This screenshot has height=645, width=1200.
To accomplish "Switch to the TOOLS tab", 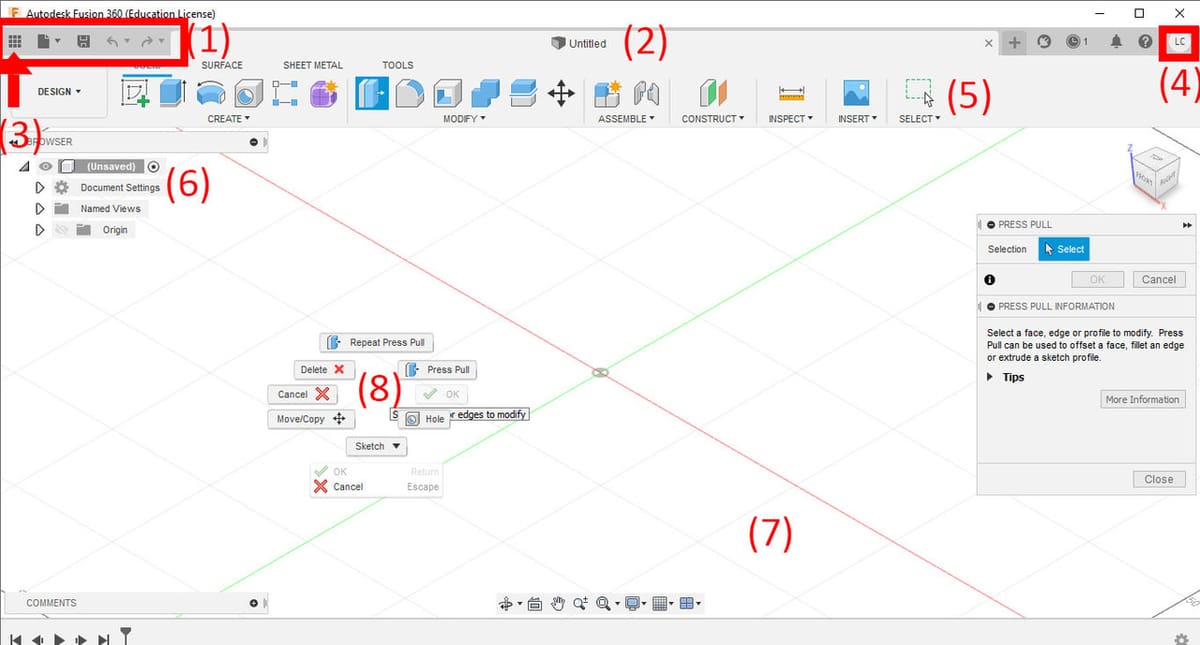I will (x=398, y=65).
